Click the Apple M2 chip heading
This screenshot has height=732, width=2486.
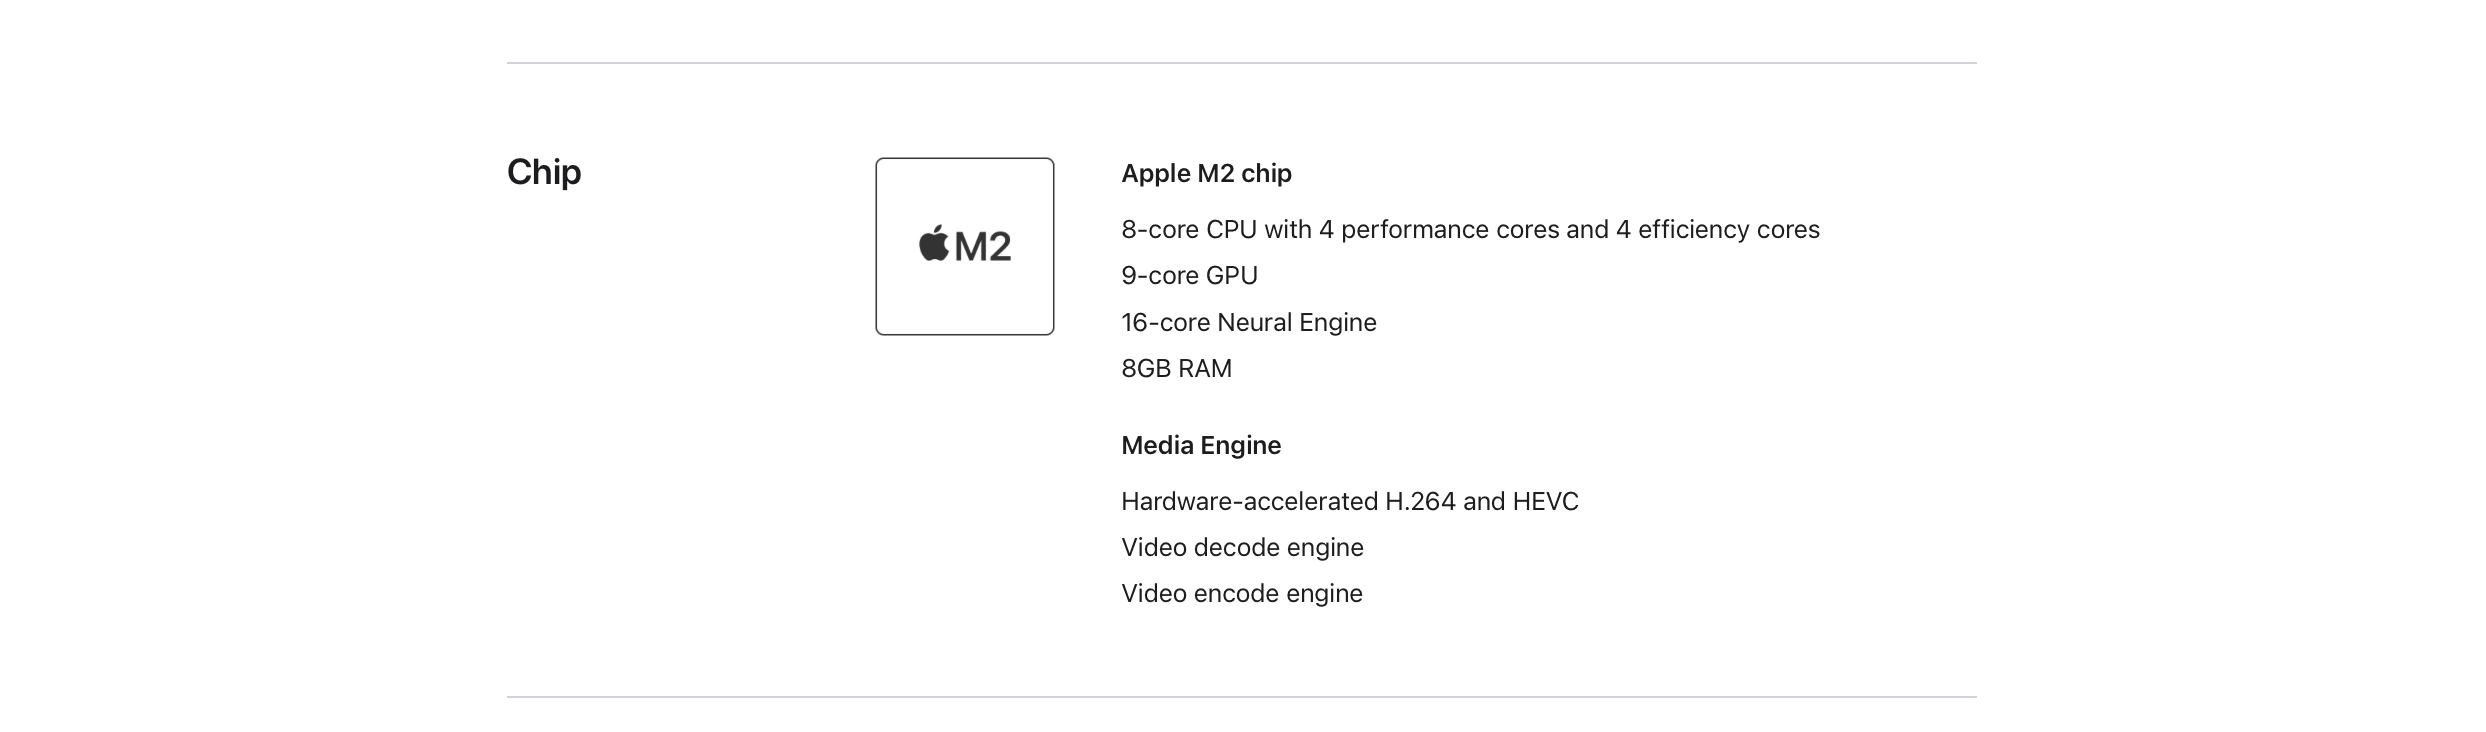coord(1206,174)
